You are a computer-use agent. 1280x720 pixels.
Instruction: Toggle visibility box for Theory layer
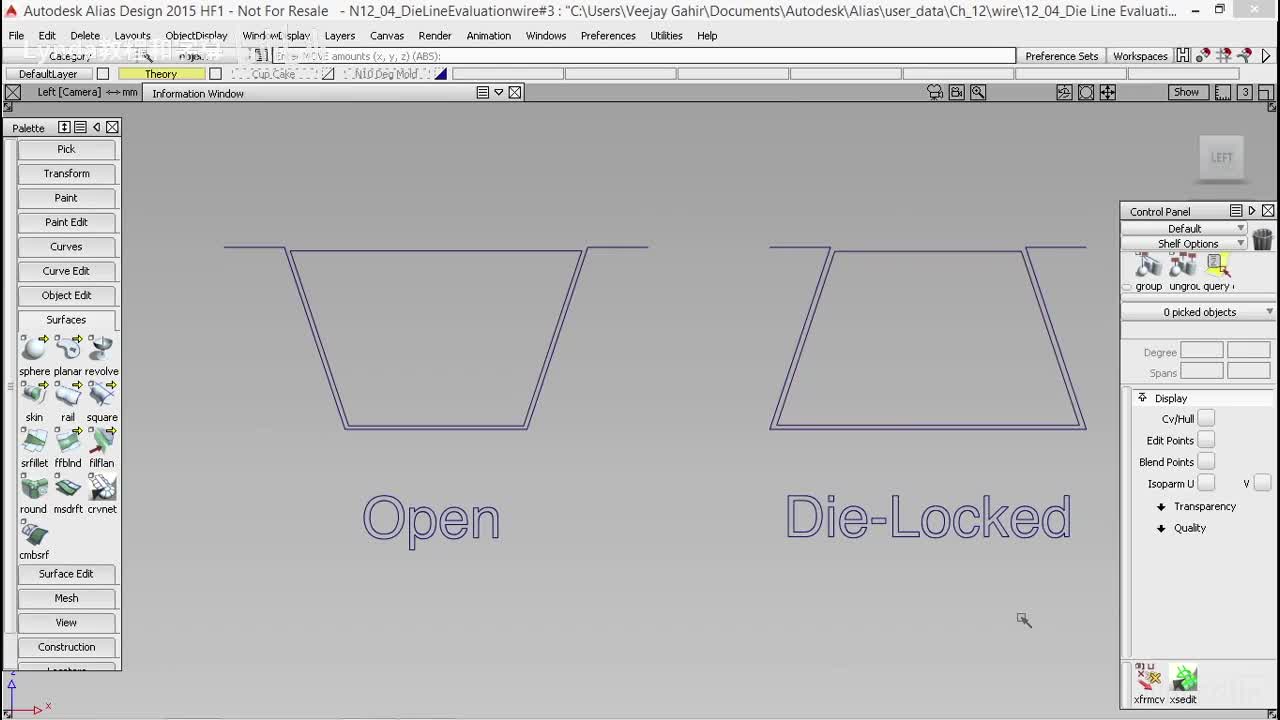click(x=215, y=74)
